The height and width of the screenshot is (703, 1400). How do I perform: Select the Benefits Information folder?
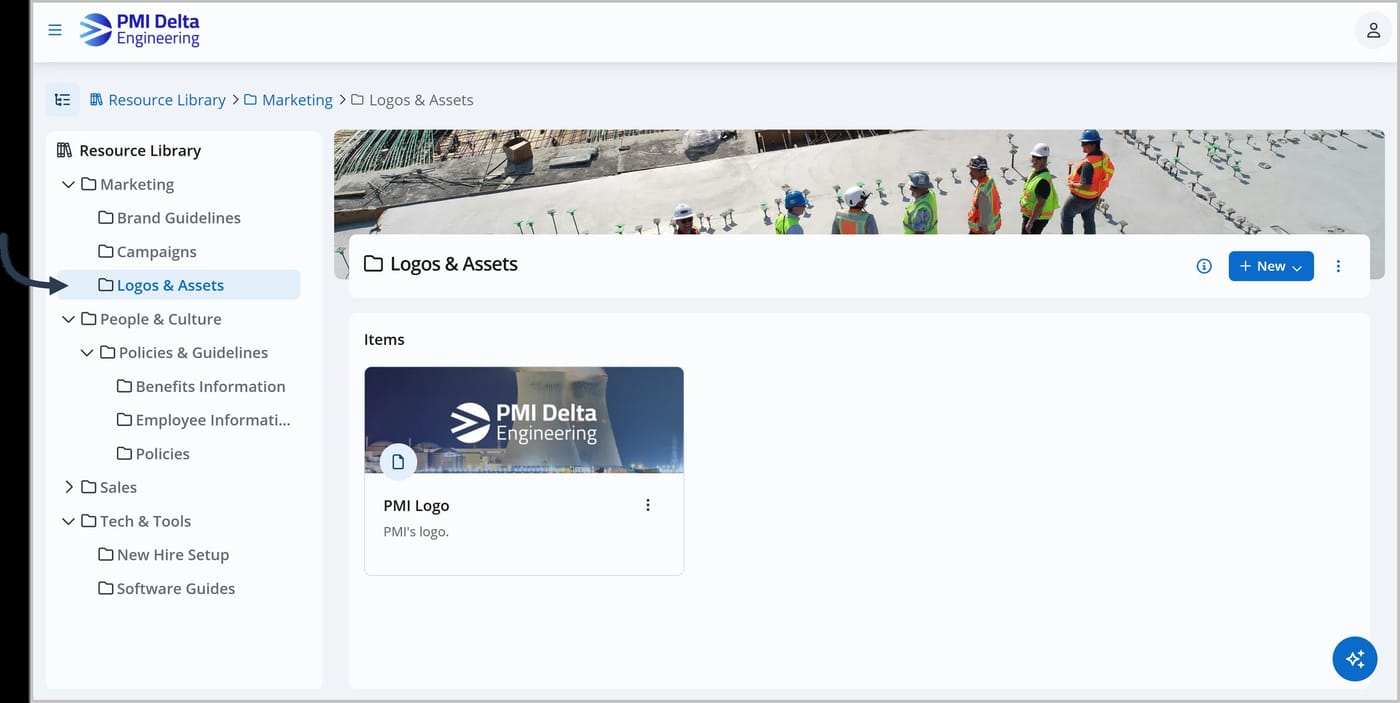click(x=201, y=386)
